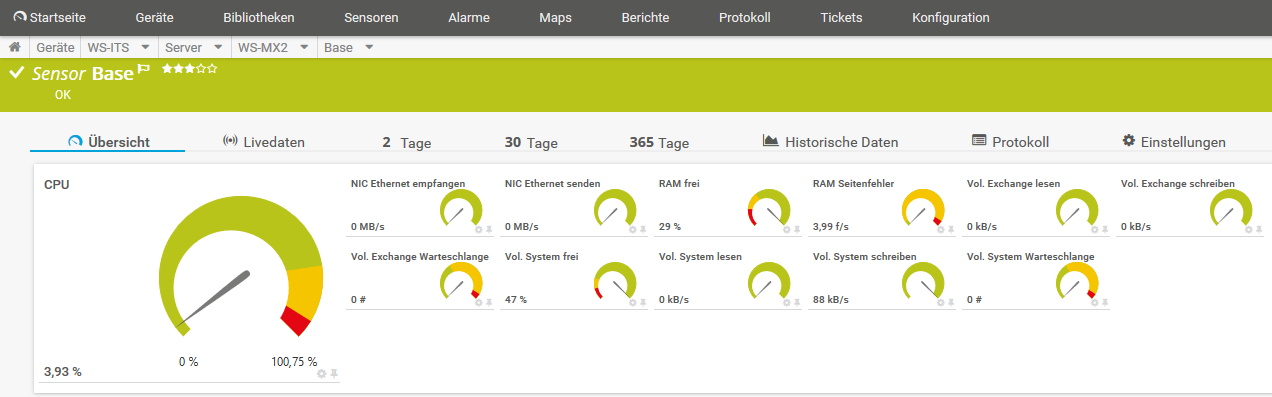Image resolution: width=1272 pixels, height=397 pixels.
Task: Open gear settings for RAM frei channel
Action: tap(786, 229)
